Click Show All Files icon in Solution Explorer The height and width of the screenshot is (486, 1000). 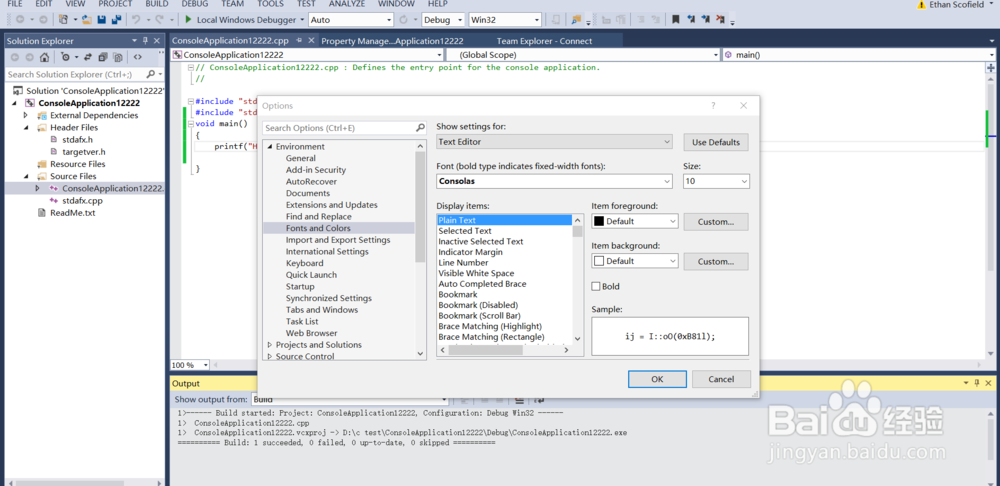pos(116,57)
